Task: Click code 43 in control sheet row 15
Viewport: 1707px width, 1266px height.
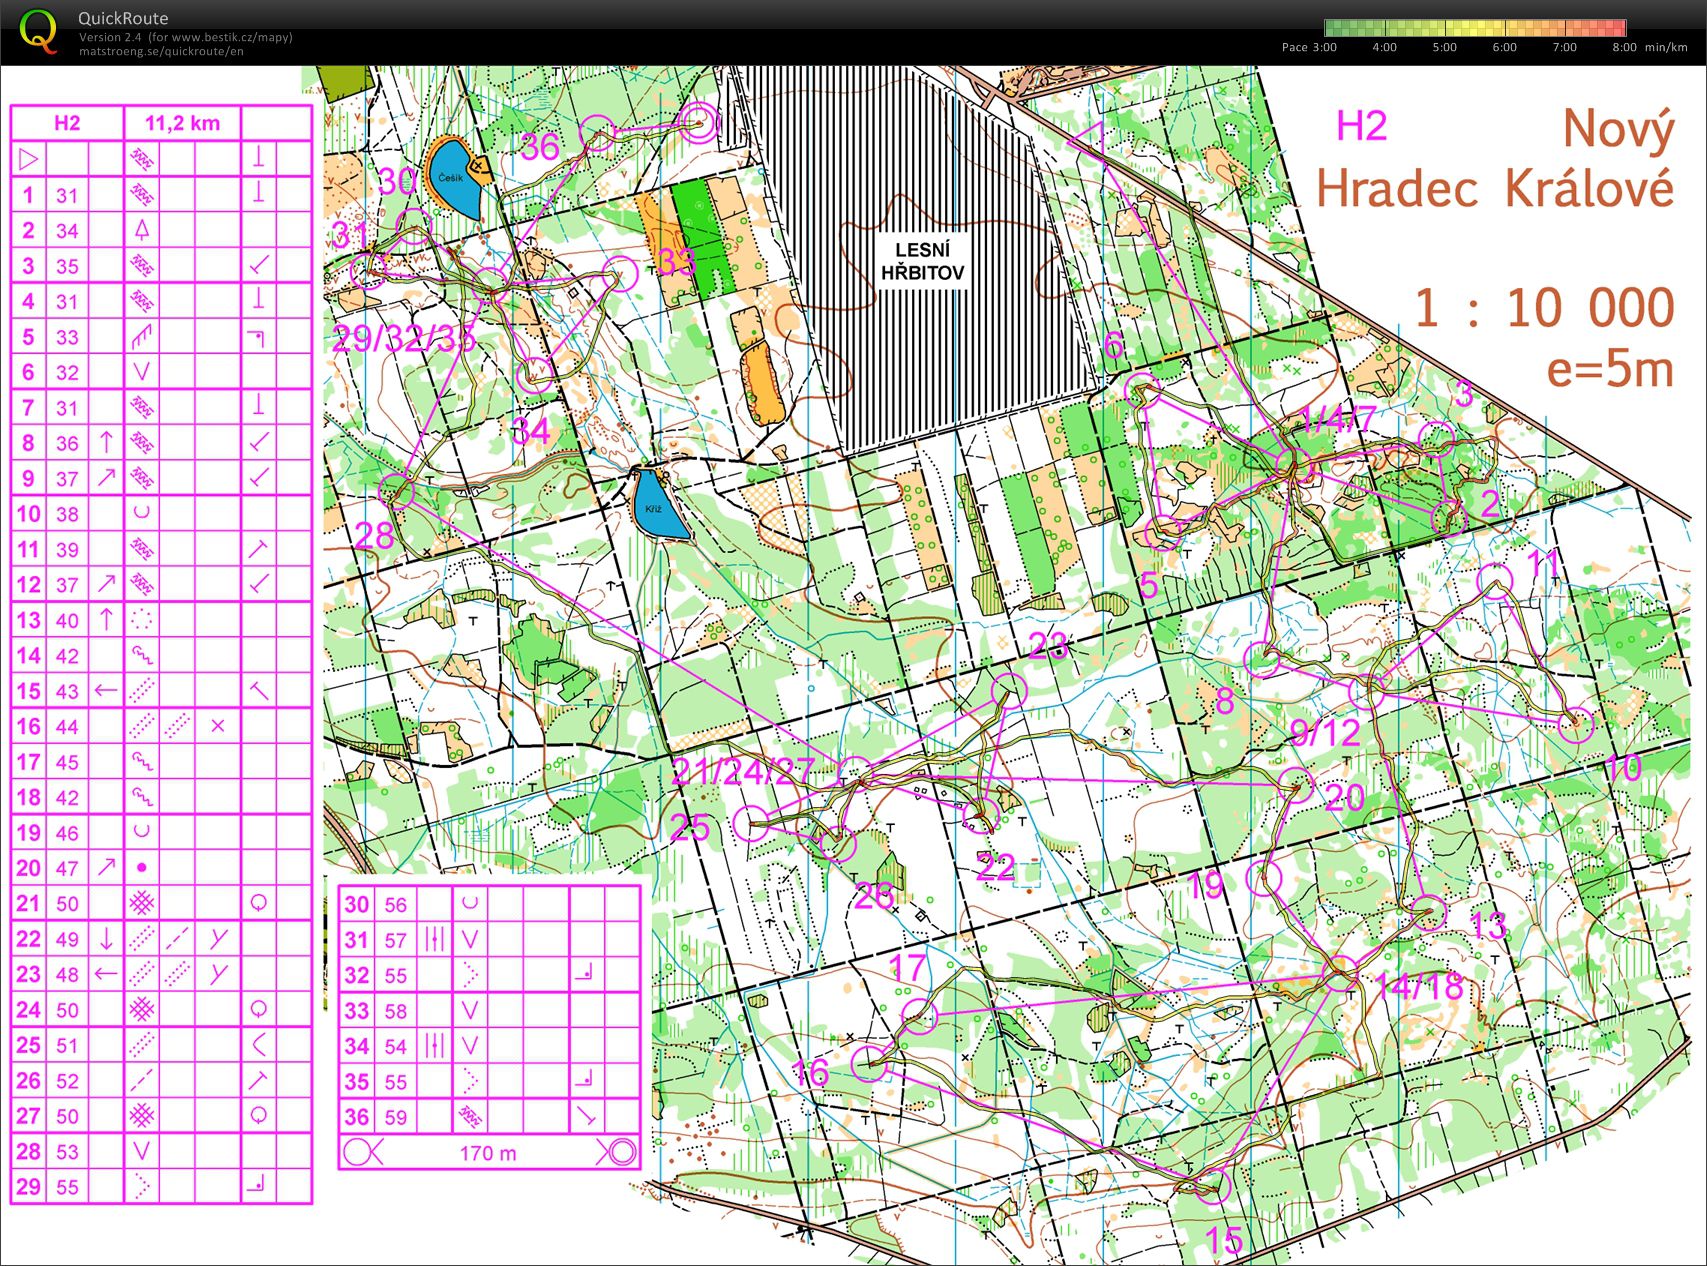Action: [67, 691]
